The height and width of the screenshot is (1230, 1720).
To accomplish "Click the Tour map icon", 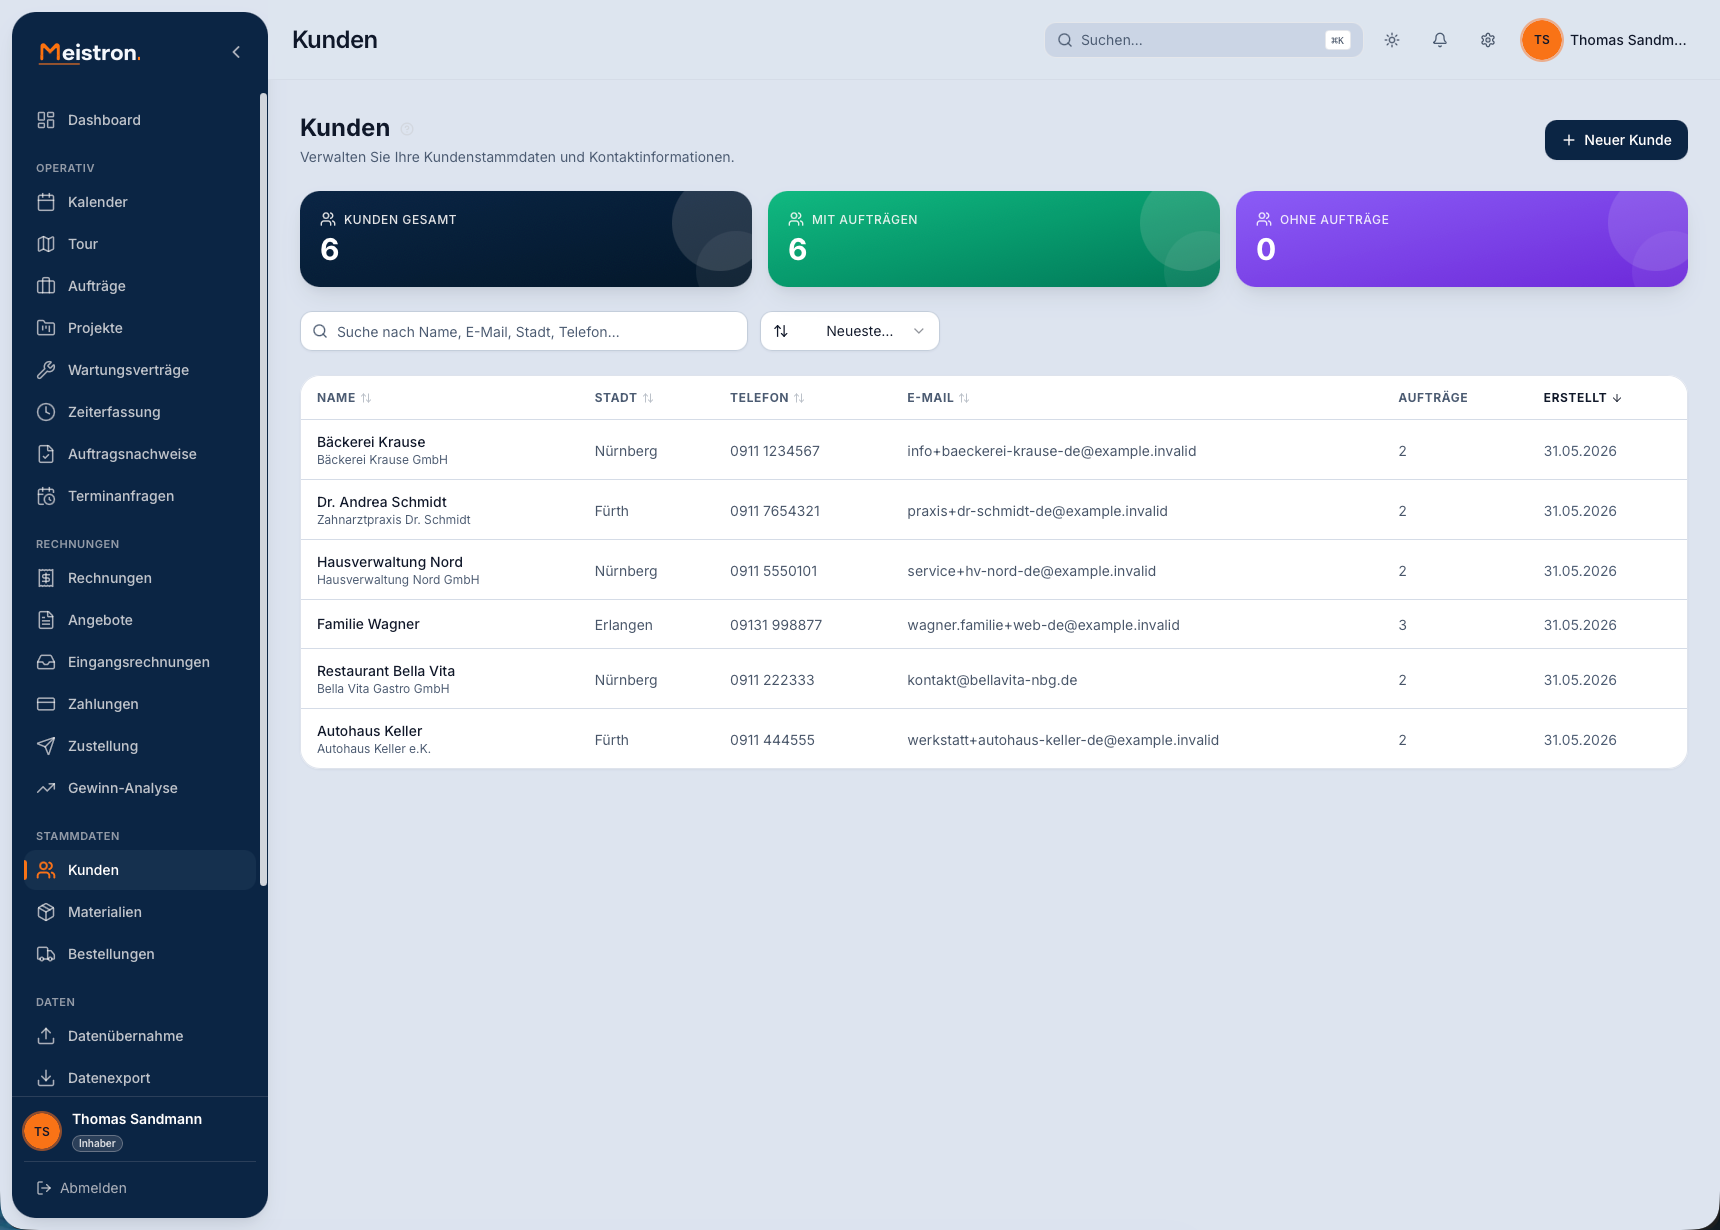I will tap(46, 244).
